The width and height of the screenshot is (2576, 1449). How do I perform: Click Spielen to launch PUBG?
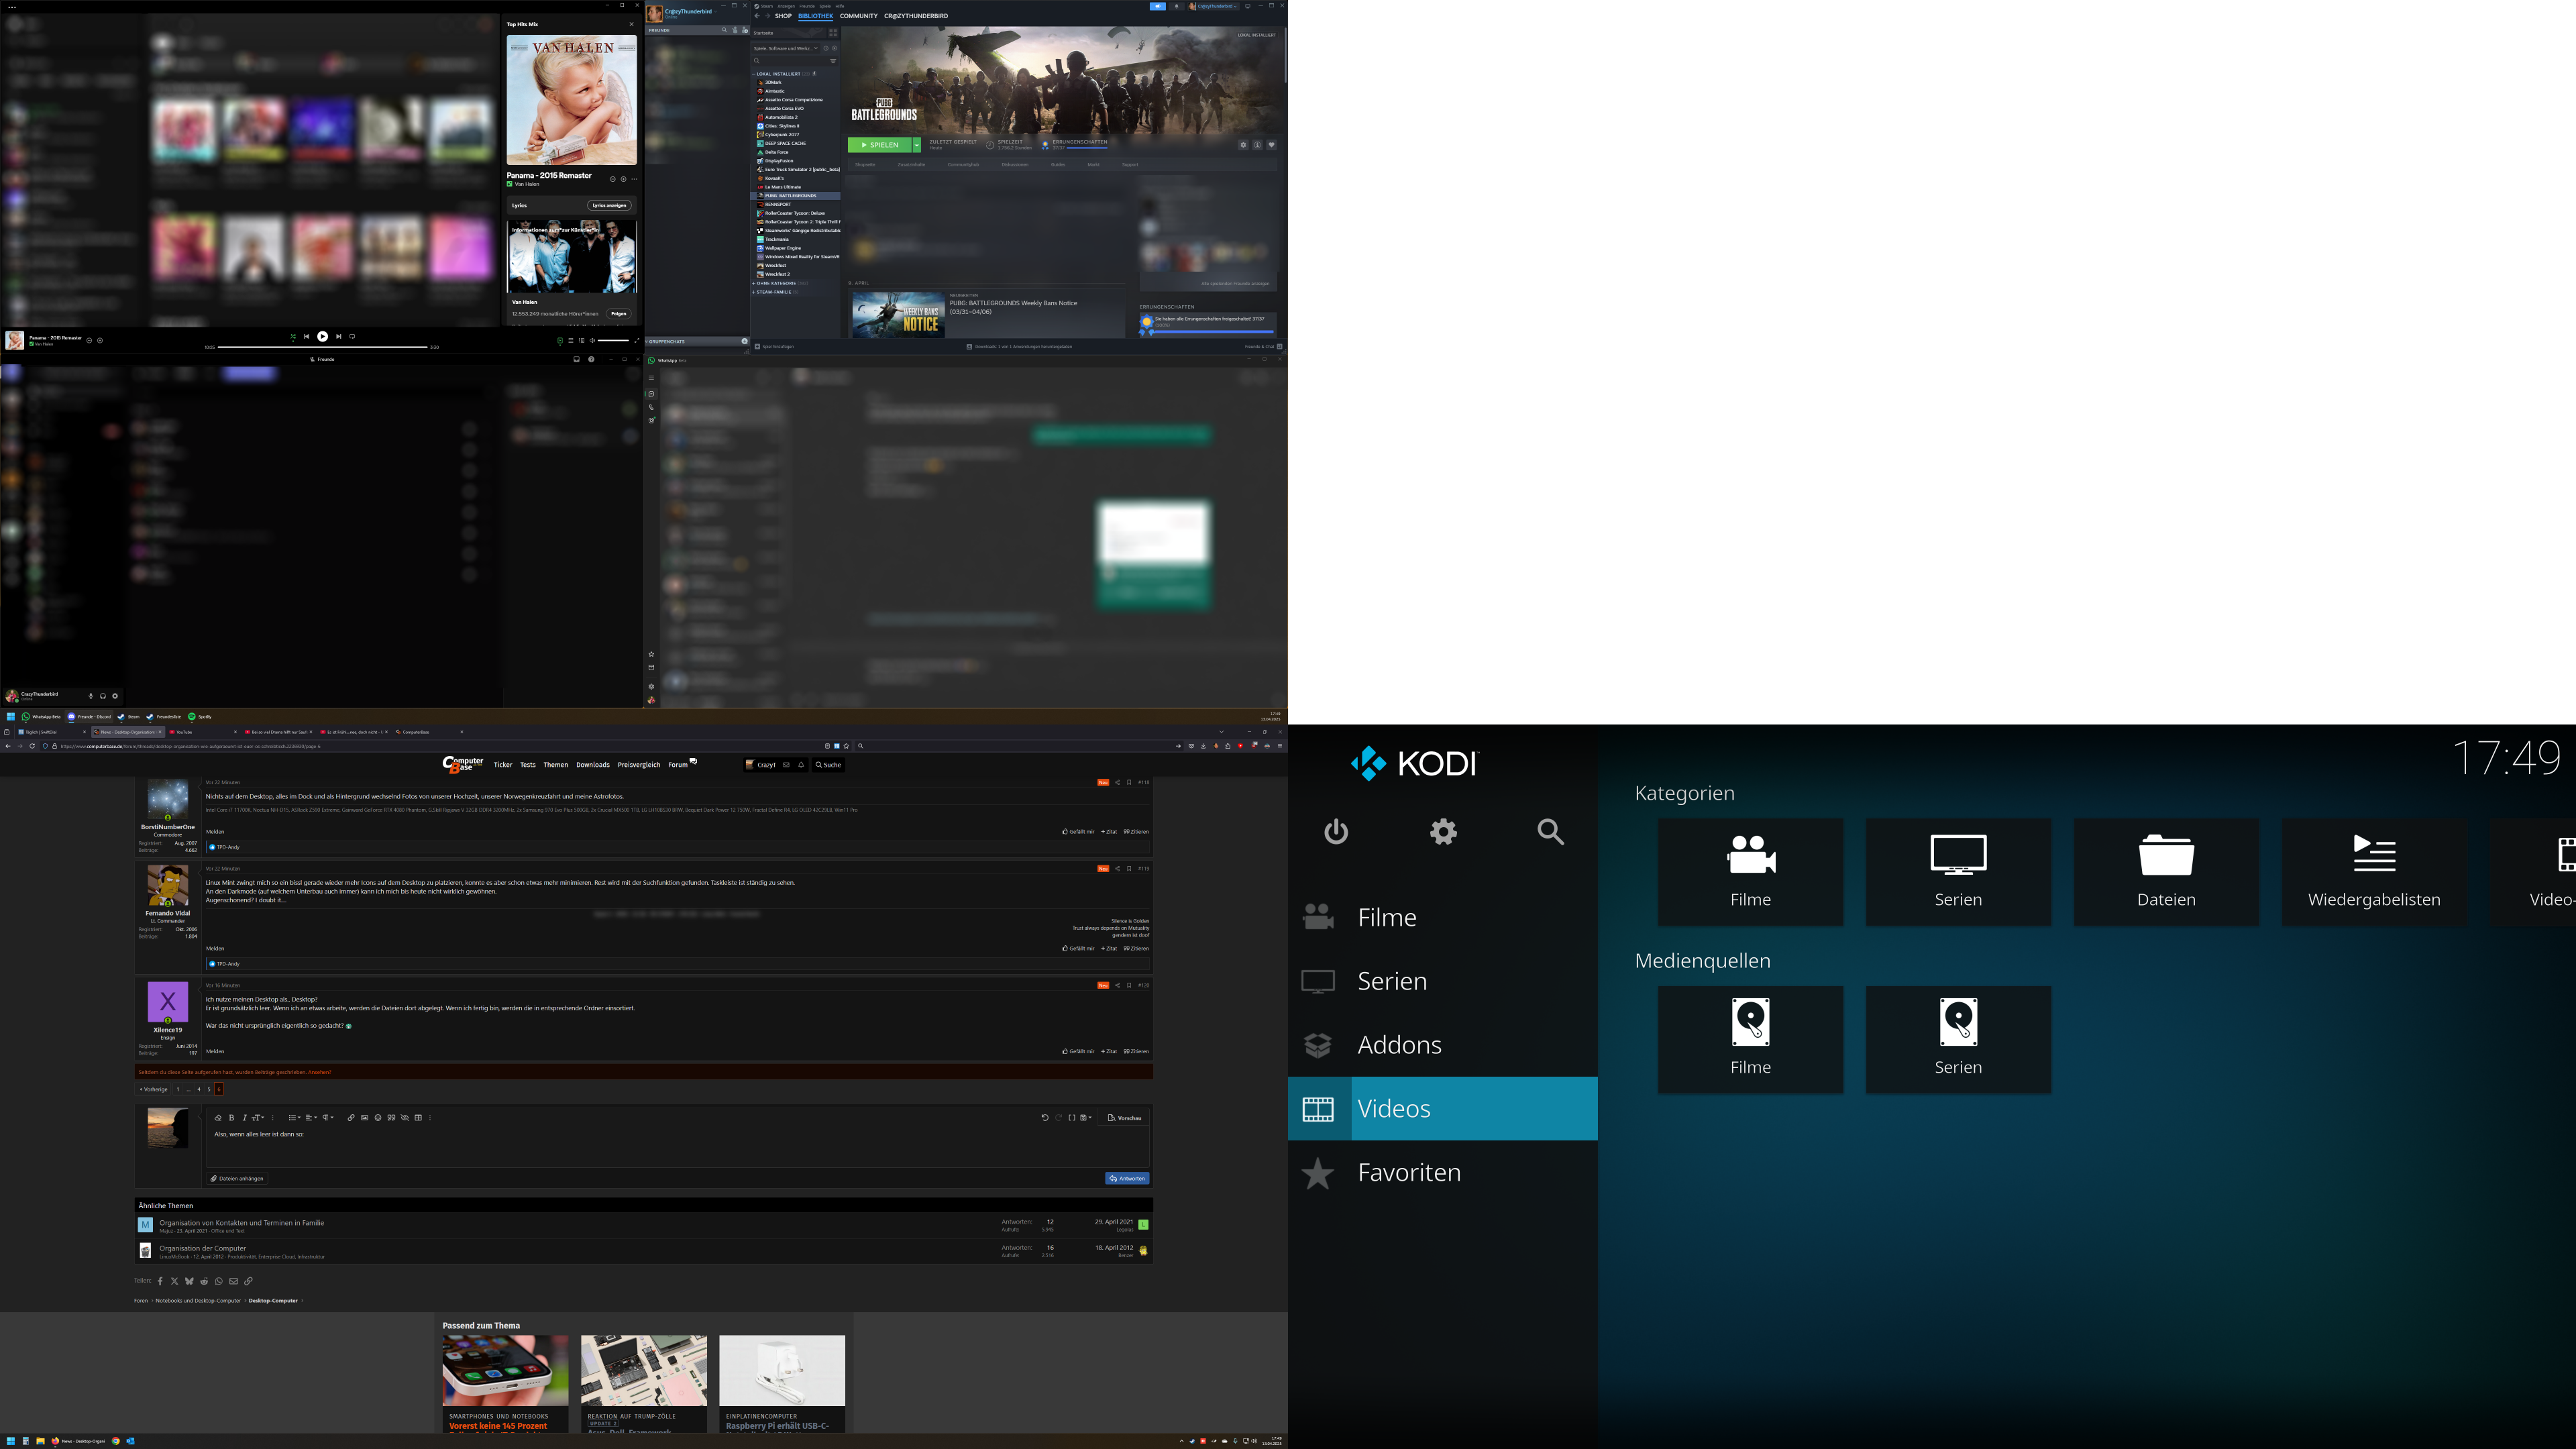point(879,145)
